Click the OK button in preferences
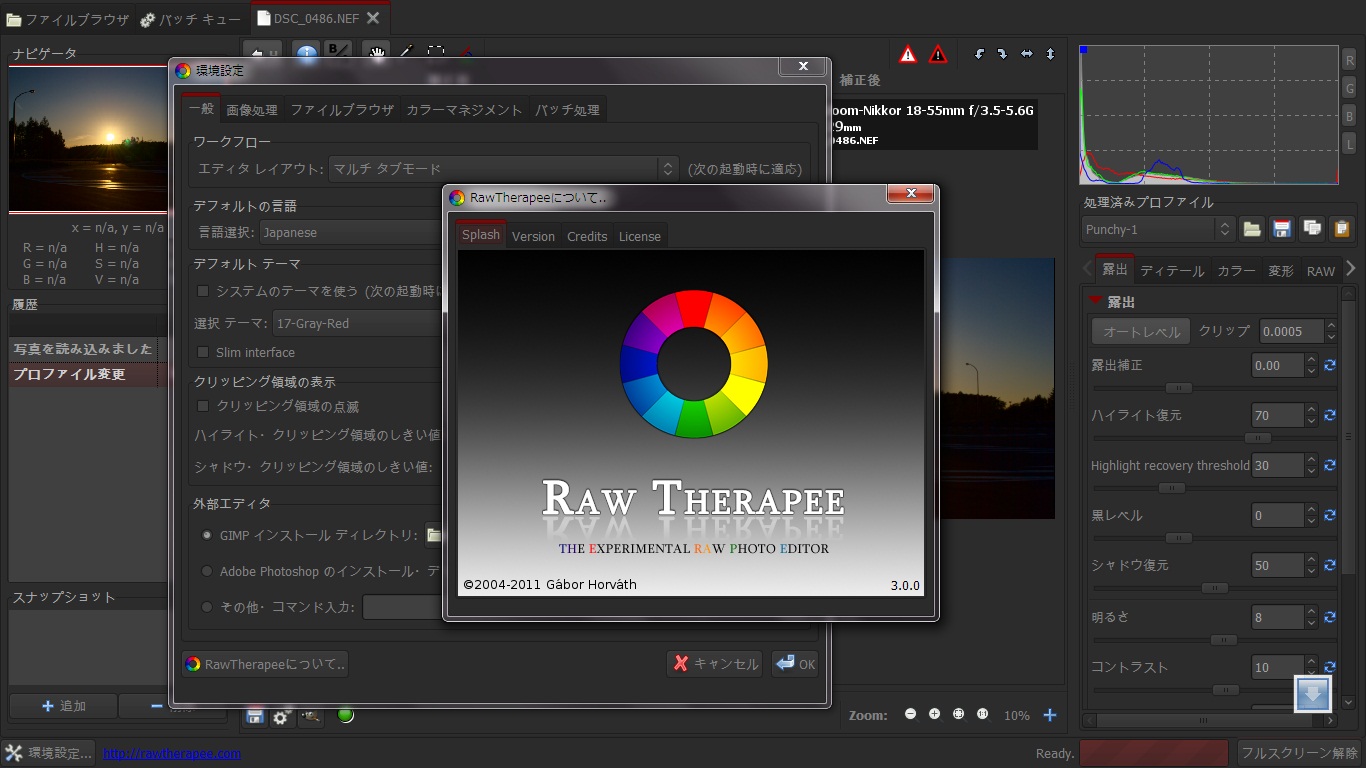The image size is (1366, 768). 795,664
